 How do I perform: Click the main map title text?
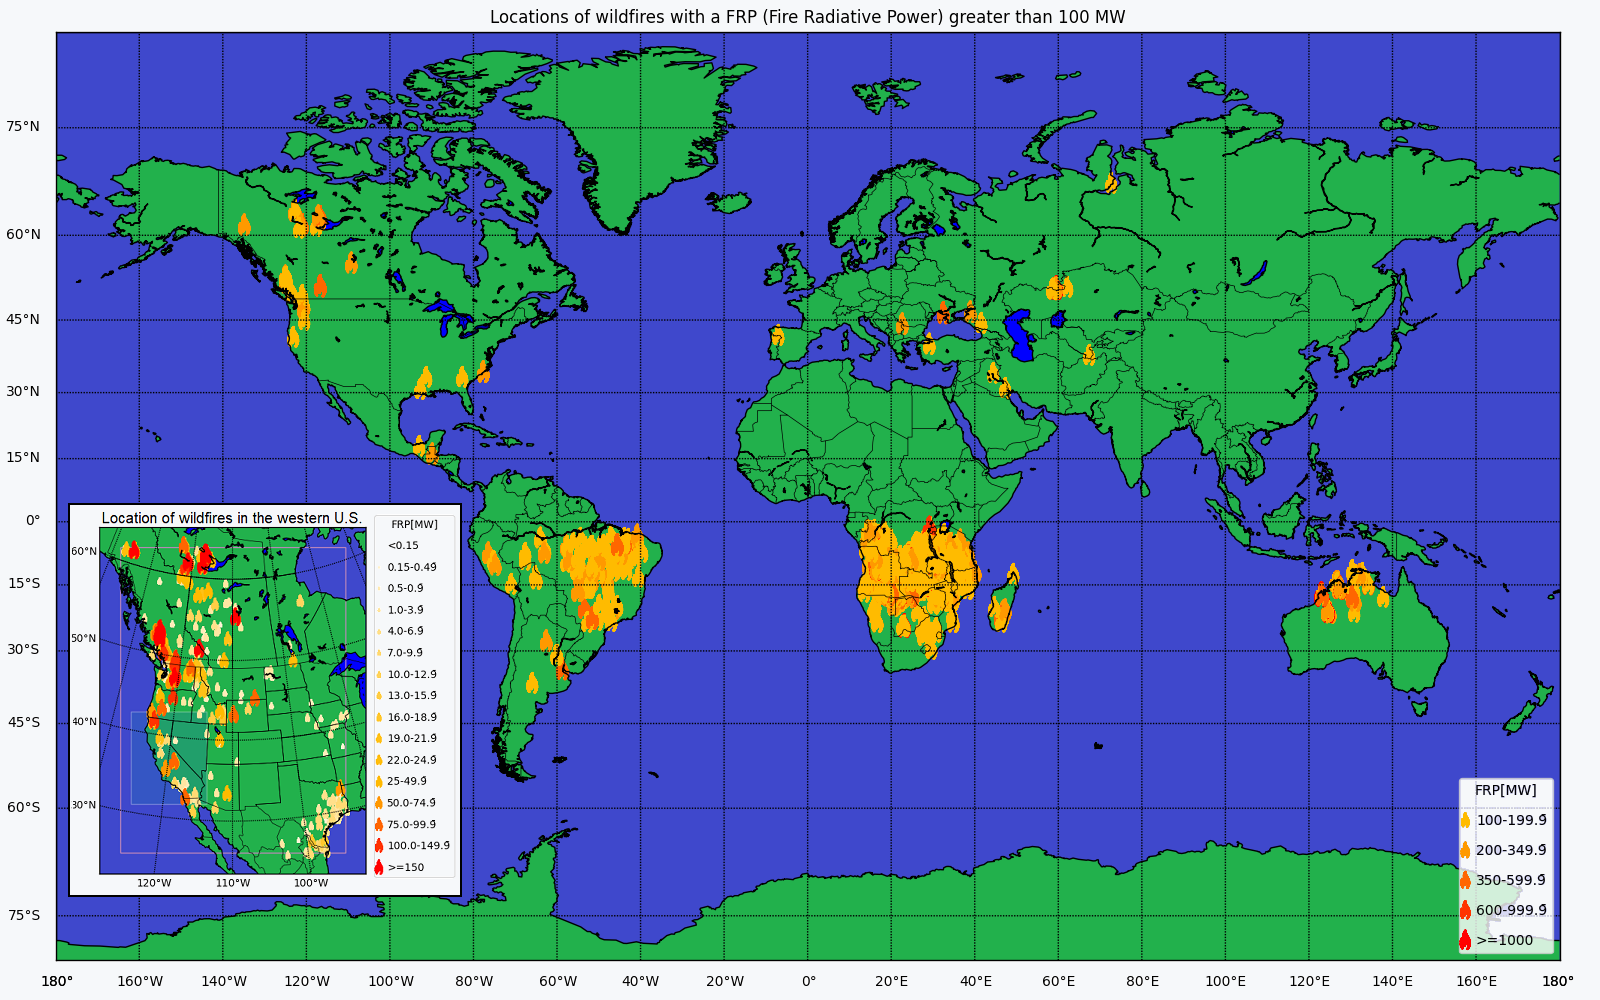(x=807, y=17)
